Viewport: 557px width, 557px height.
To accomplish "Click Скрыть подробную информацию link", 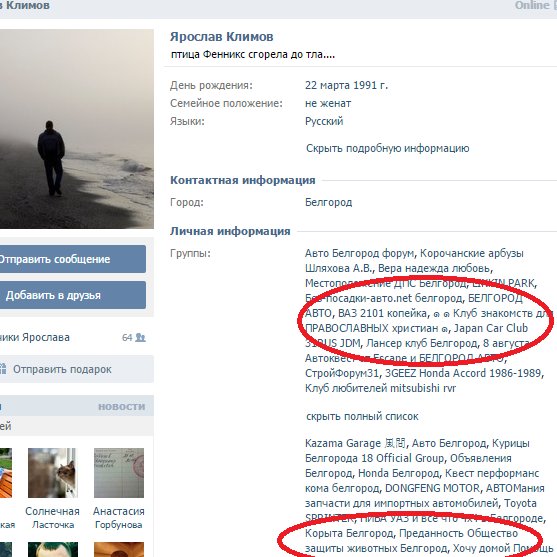I will click(x=388, y=148).
